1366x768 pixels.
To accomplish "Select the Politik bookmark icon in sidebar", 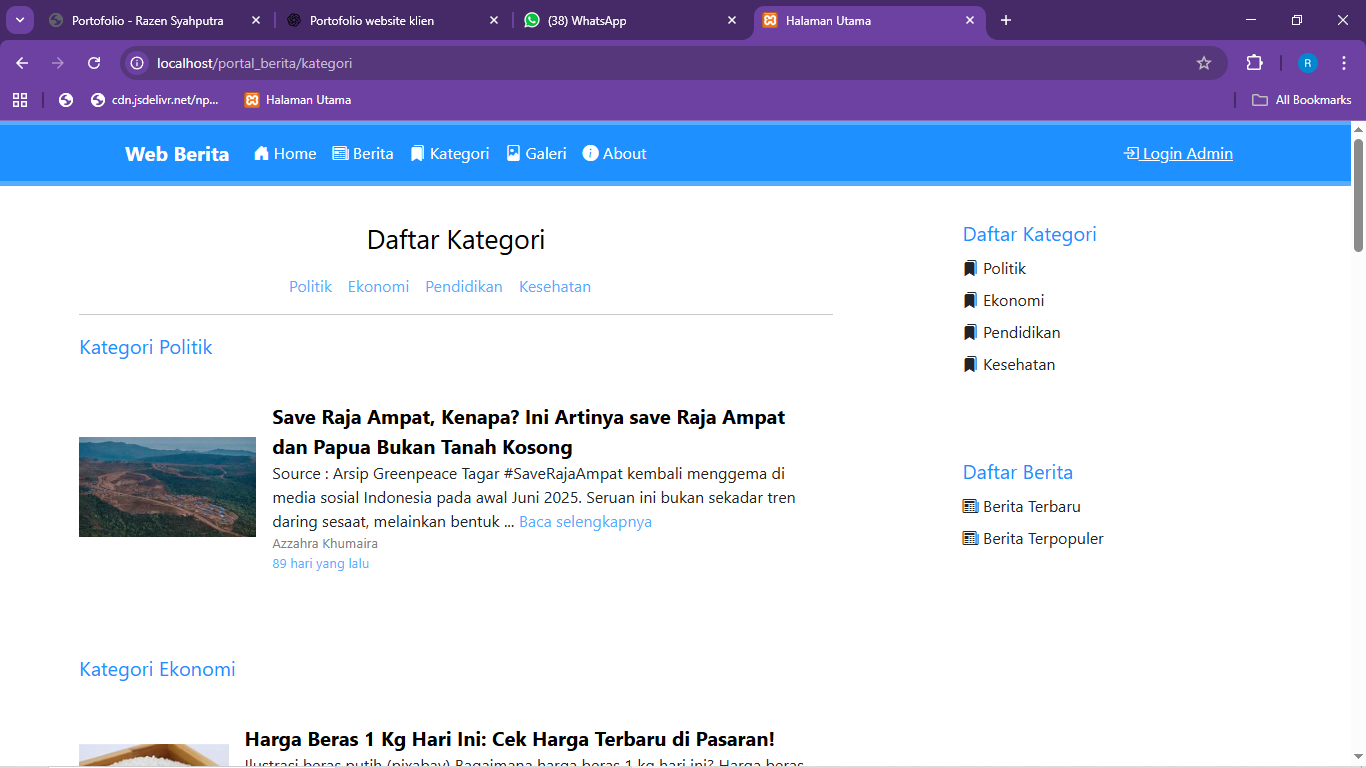I will [969, 268].
